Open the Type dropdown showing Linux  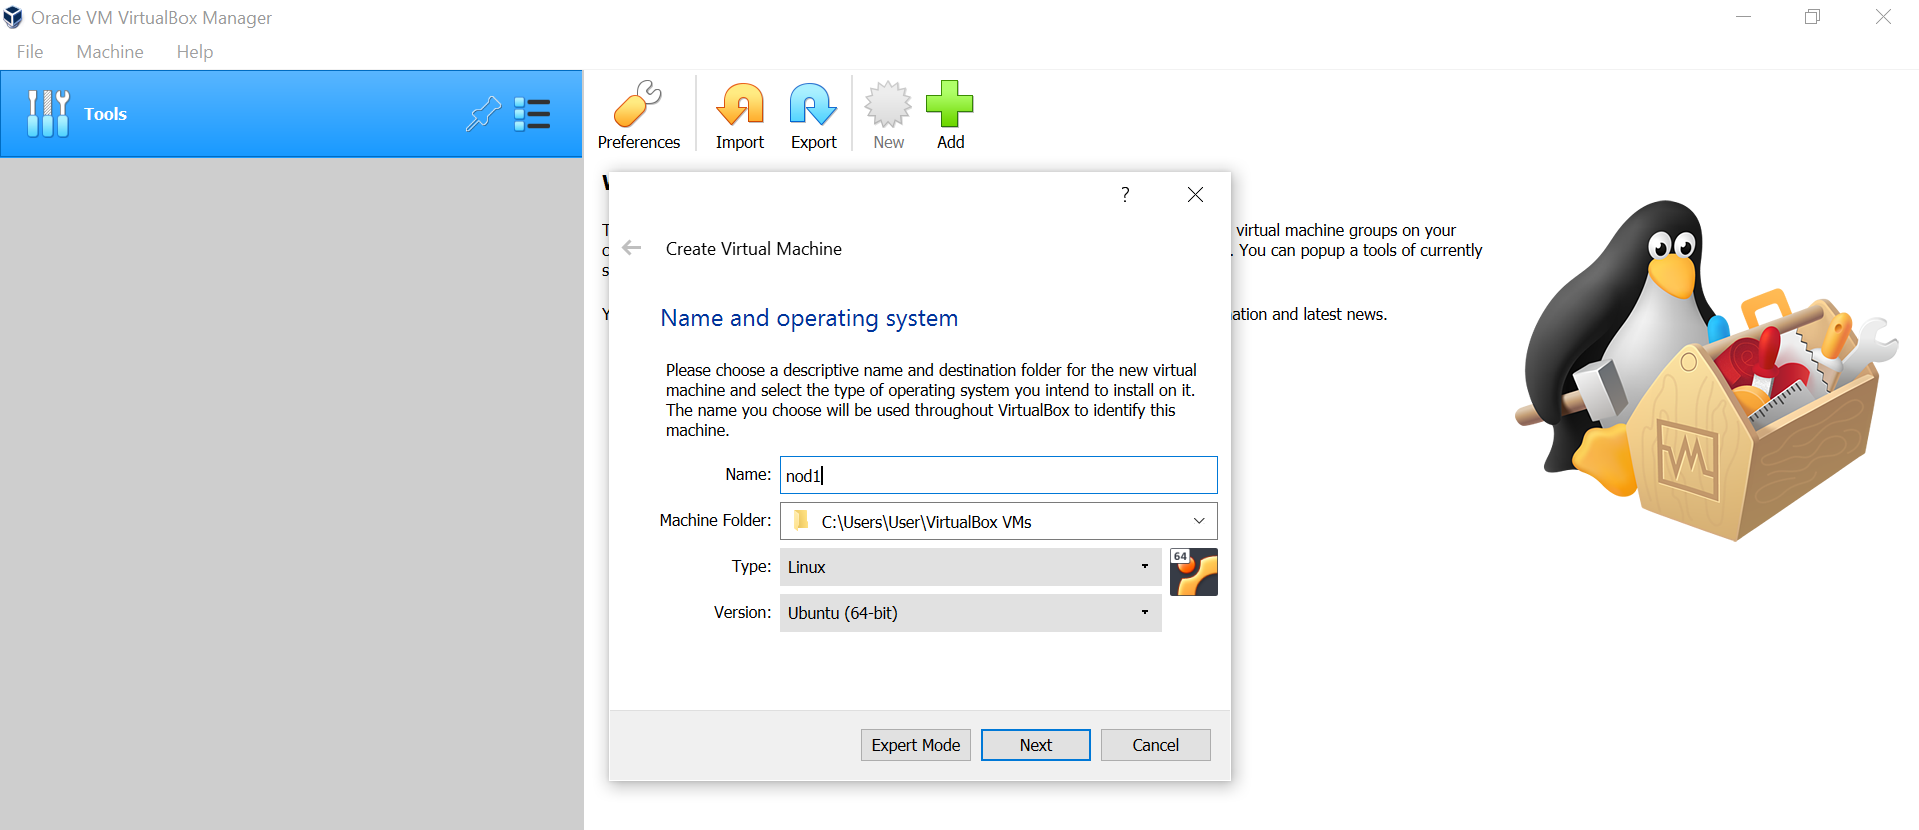click(970, 567)
